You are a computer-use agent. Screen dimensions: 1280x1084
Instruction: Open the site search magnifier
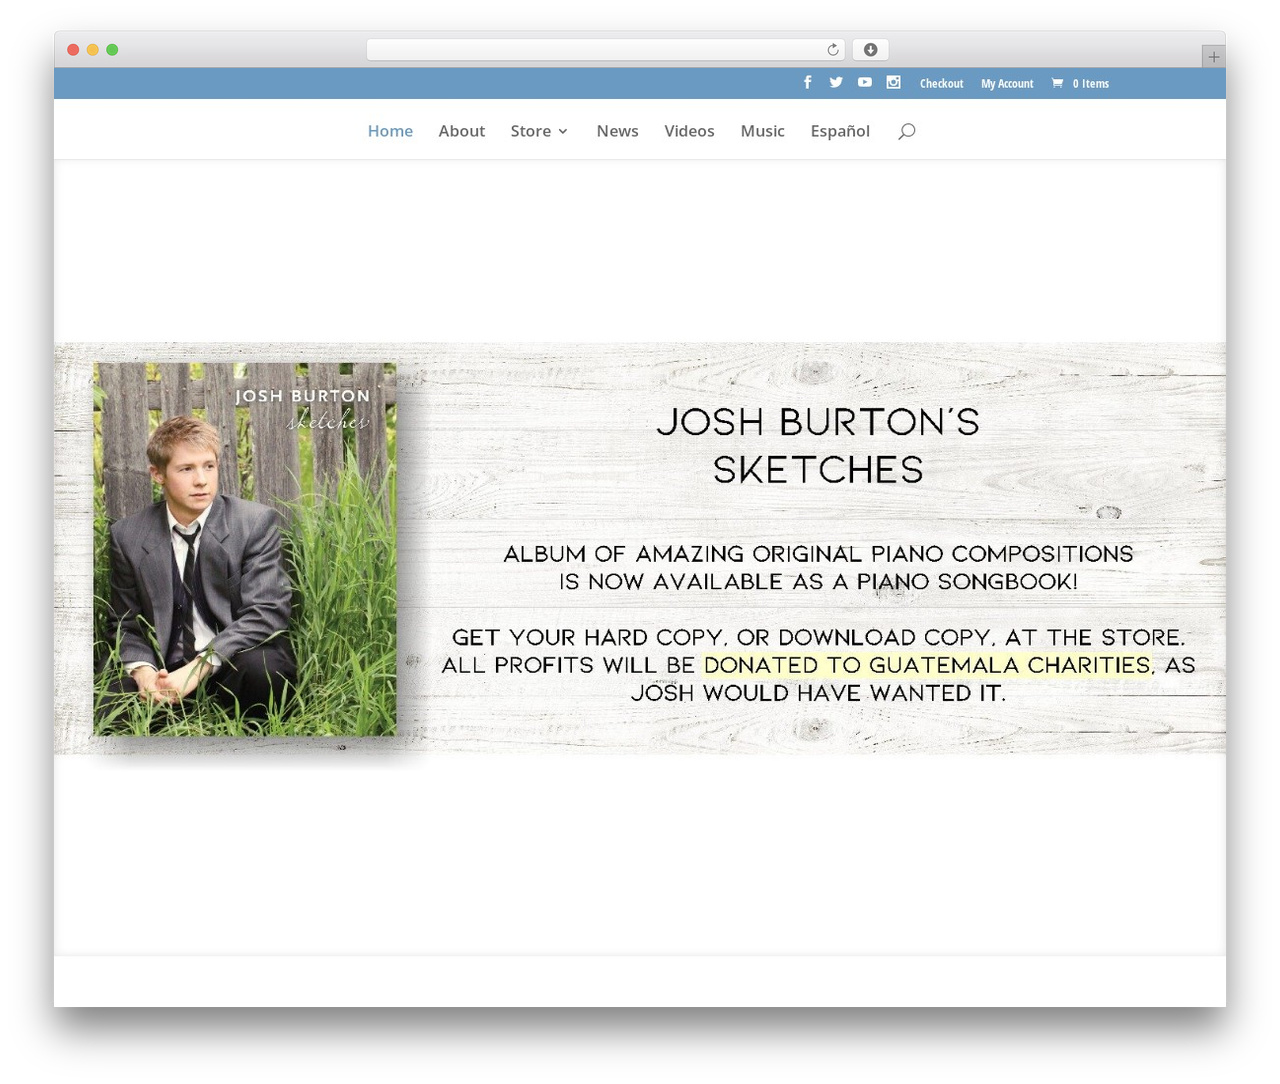tap(907, 131)
